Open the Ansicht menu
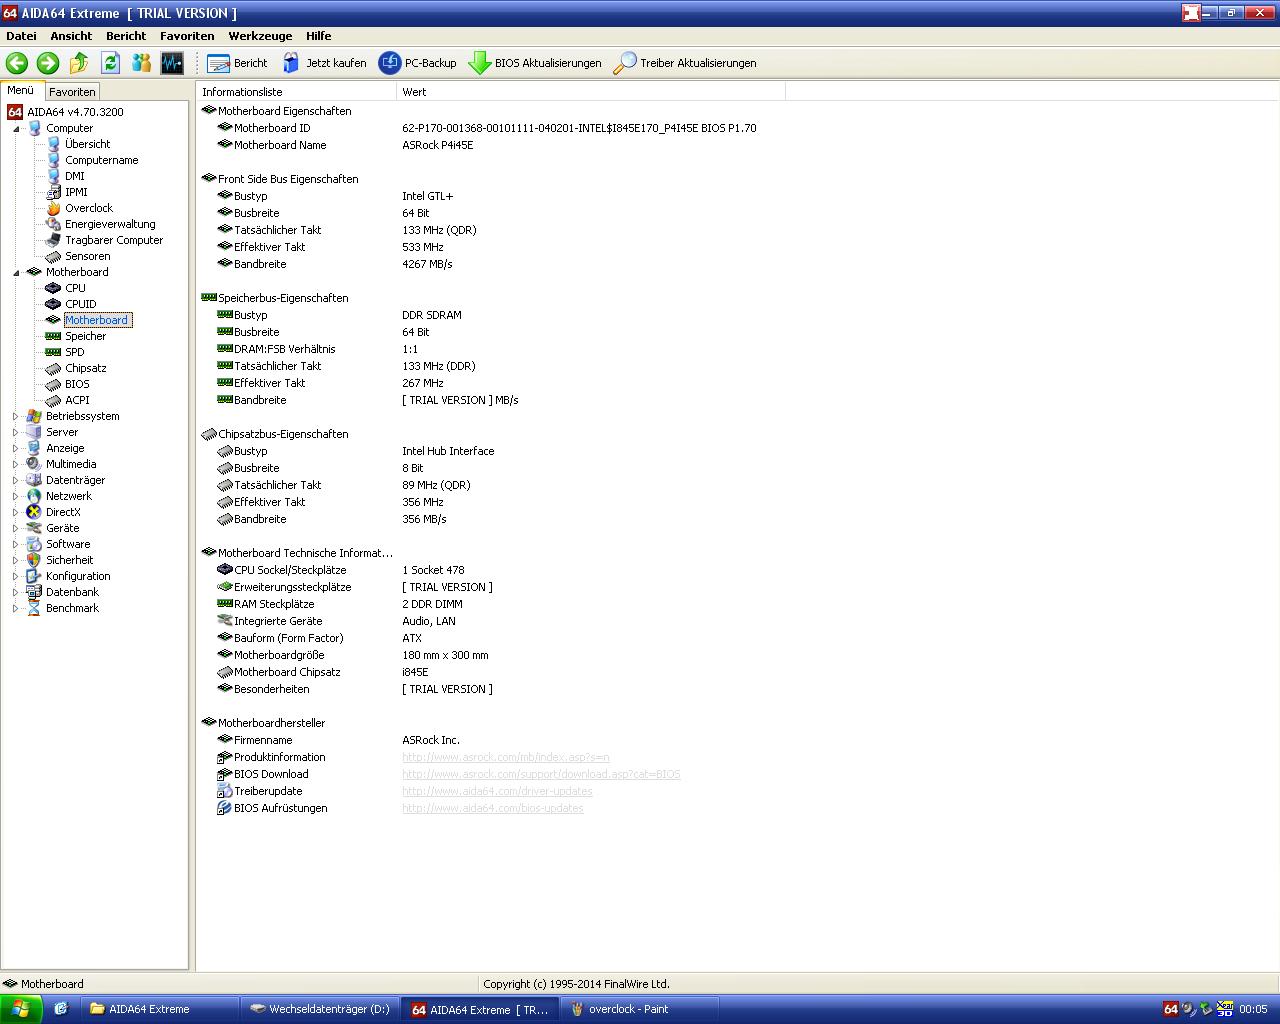The height and width of the screenshot is (1024, 1280). [x=71, y=35]
